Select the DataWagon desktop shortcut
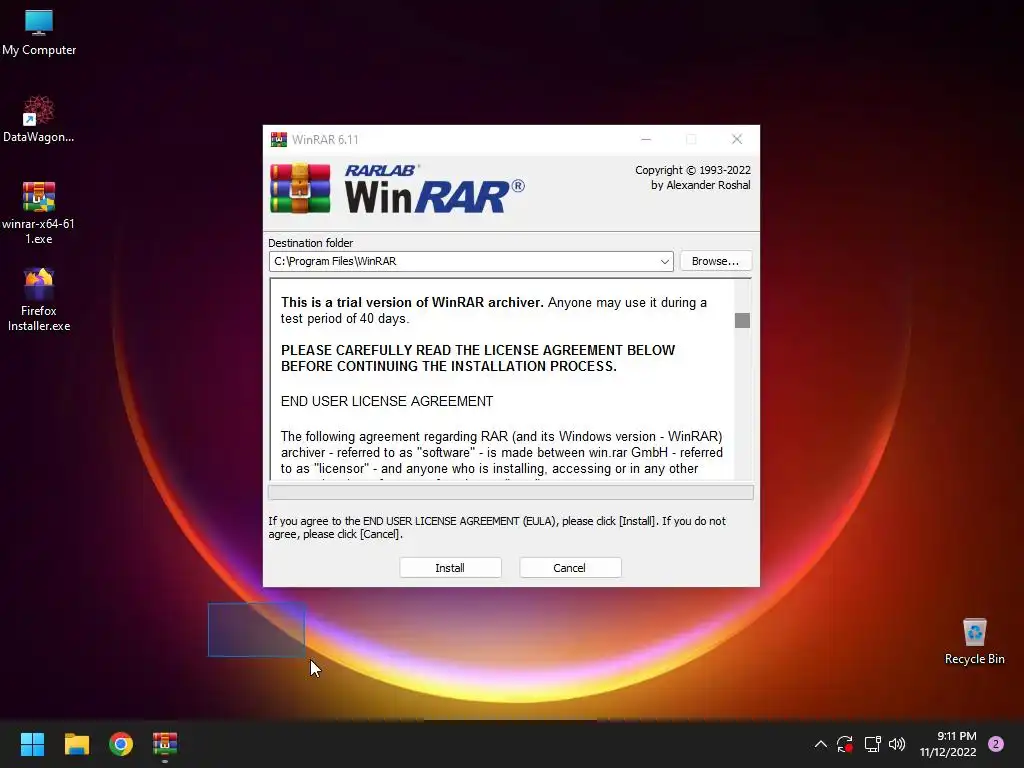The height and width of the screenshot is (768, 1024). 39,120
